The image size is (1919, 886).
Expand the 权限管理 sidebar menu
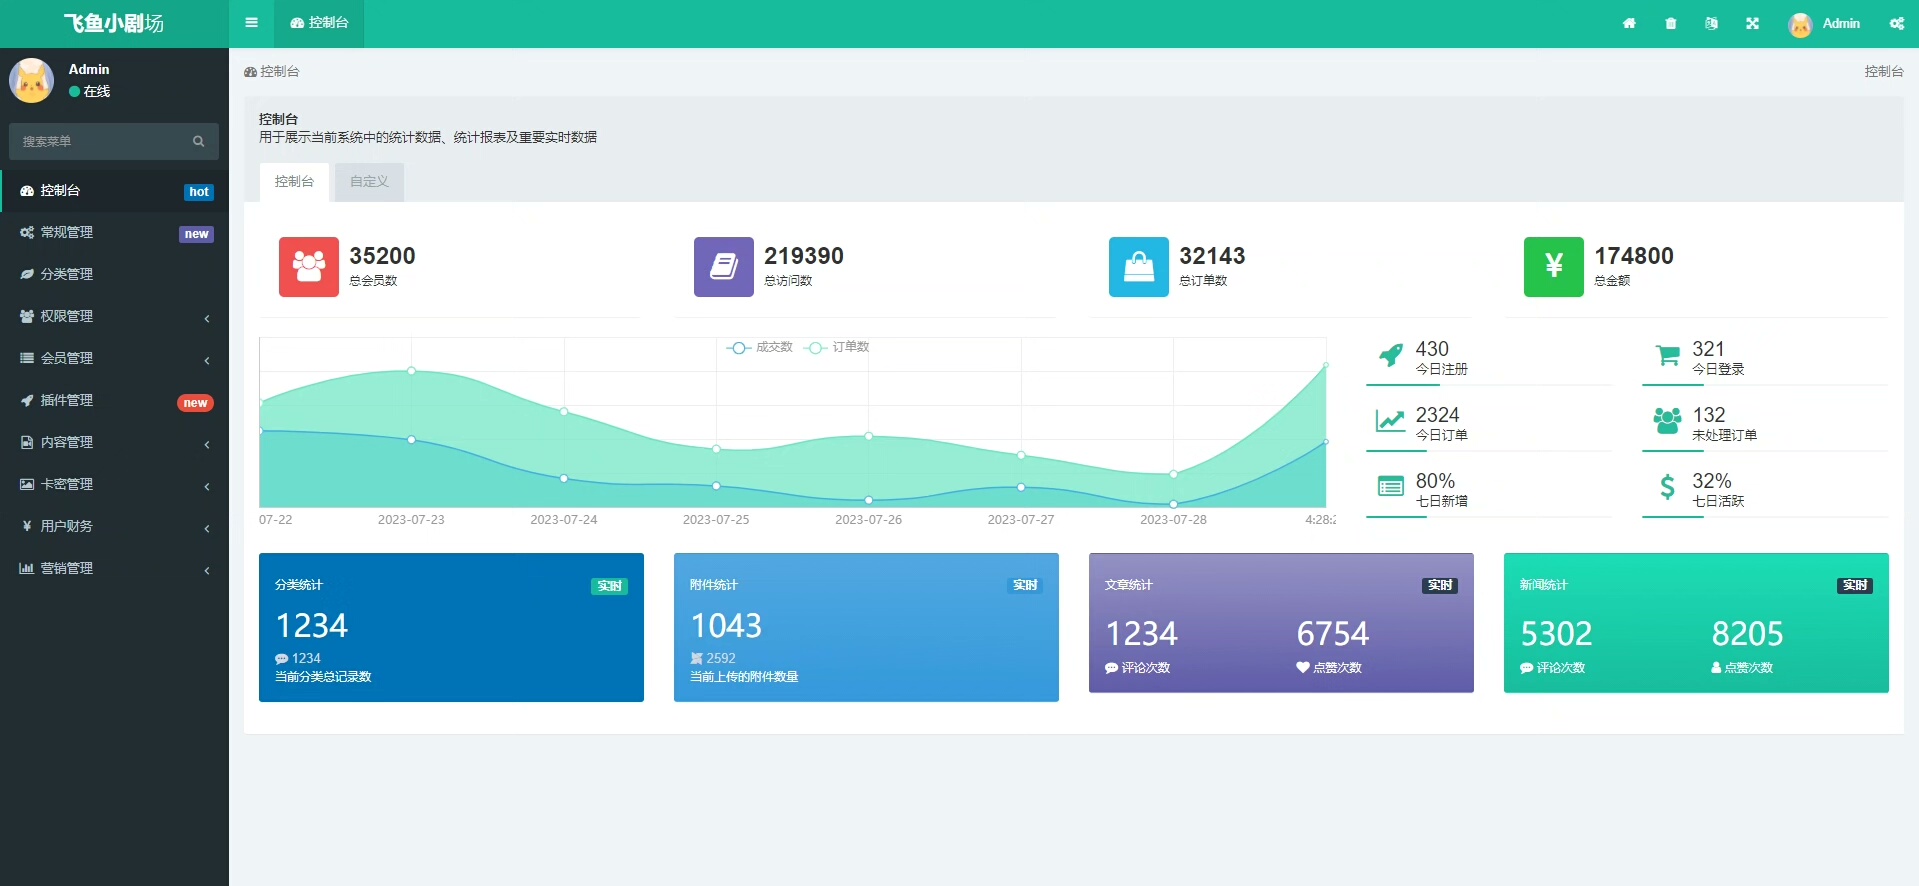coord(114,316)
